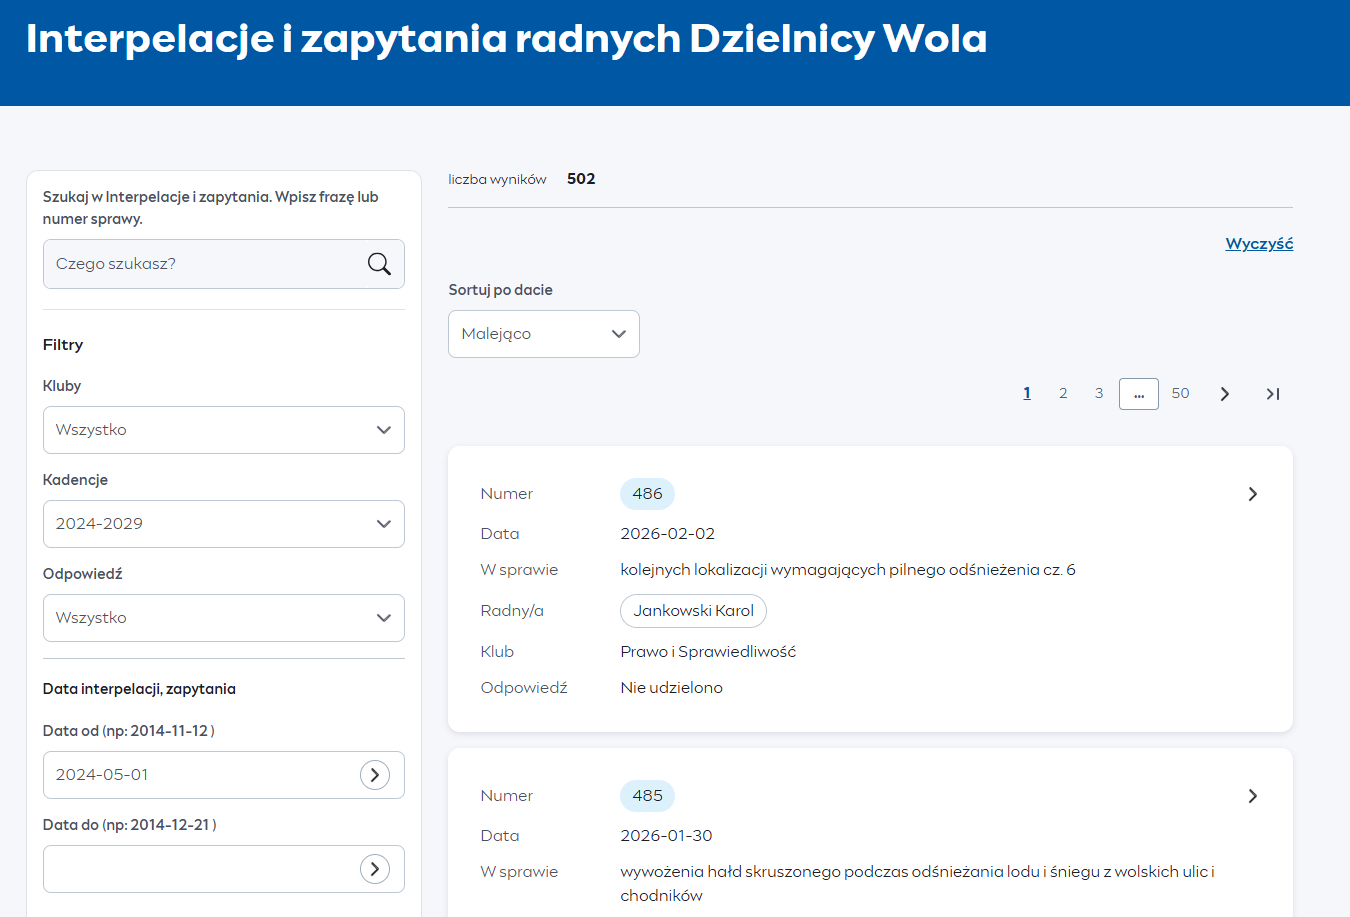Image resolution: width=1350 pixels, height=917 pixels.
Task: Click the Wyczyść link to clear filters
Action: click(1259, 244)
